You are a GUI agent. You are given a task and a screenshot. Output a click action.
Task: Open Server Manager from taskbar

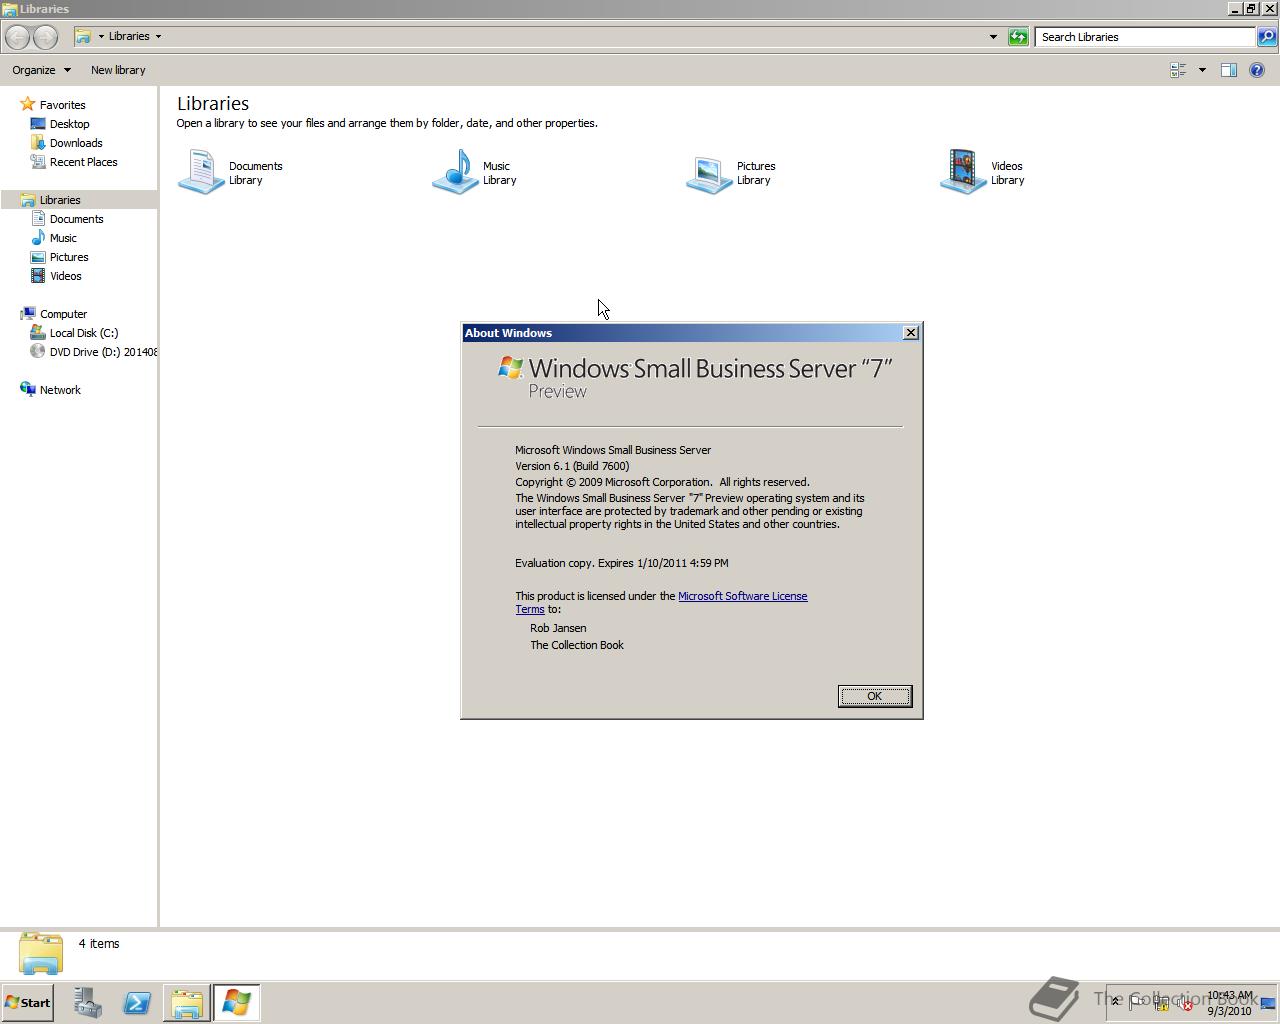(88, 1003)
